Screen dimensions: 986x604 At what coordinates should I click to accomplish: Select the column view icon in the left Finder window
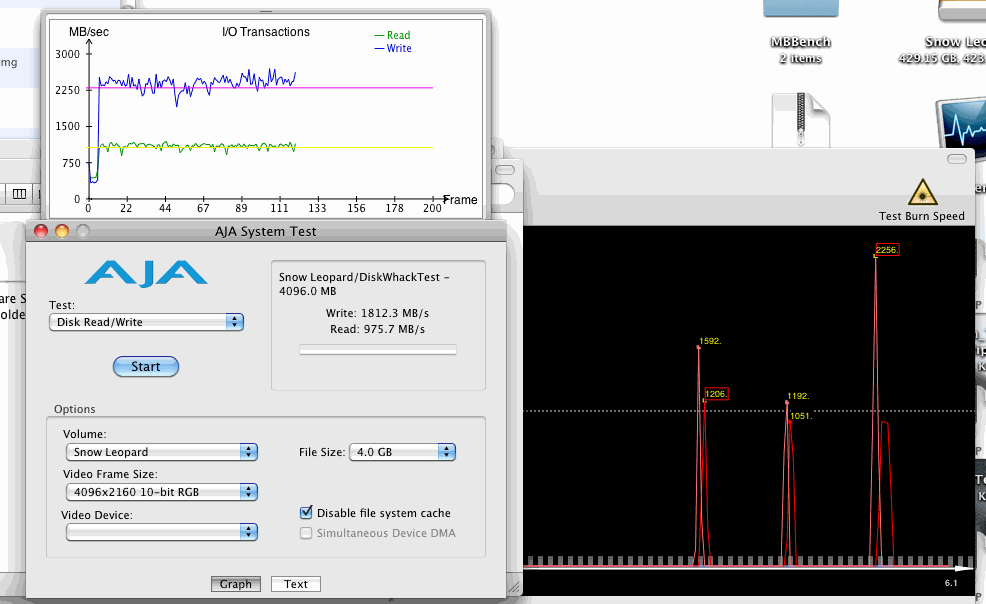point(19,194)
